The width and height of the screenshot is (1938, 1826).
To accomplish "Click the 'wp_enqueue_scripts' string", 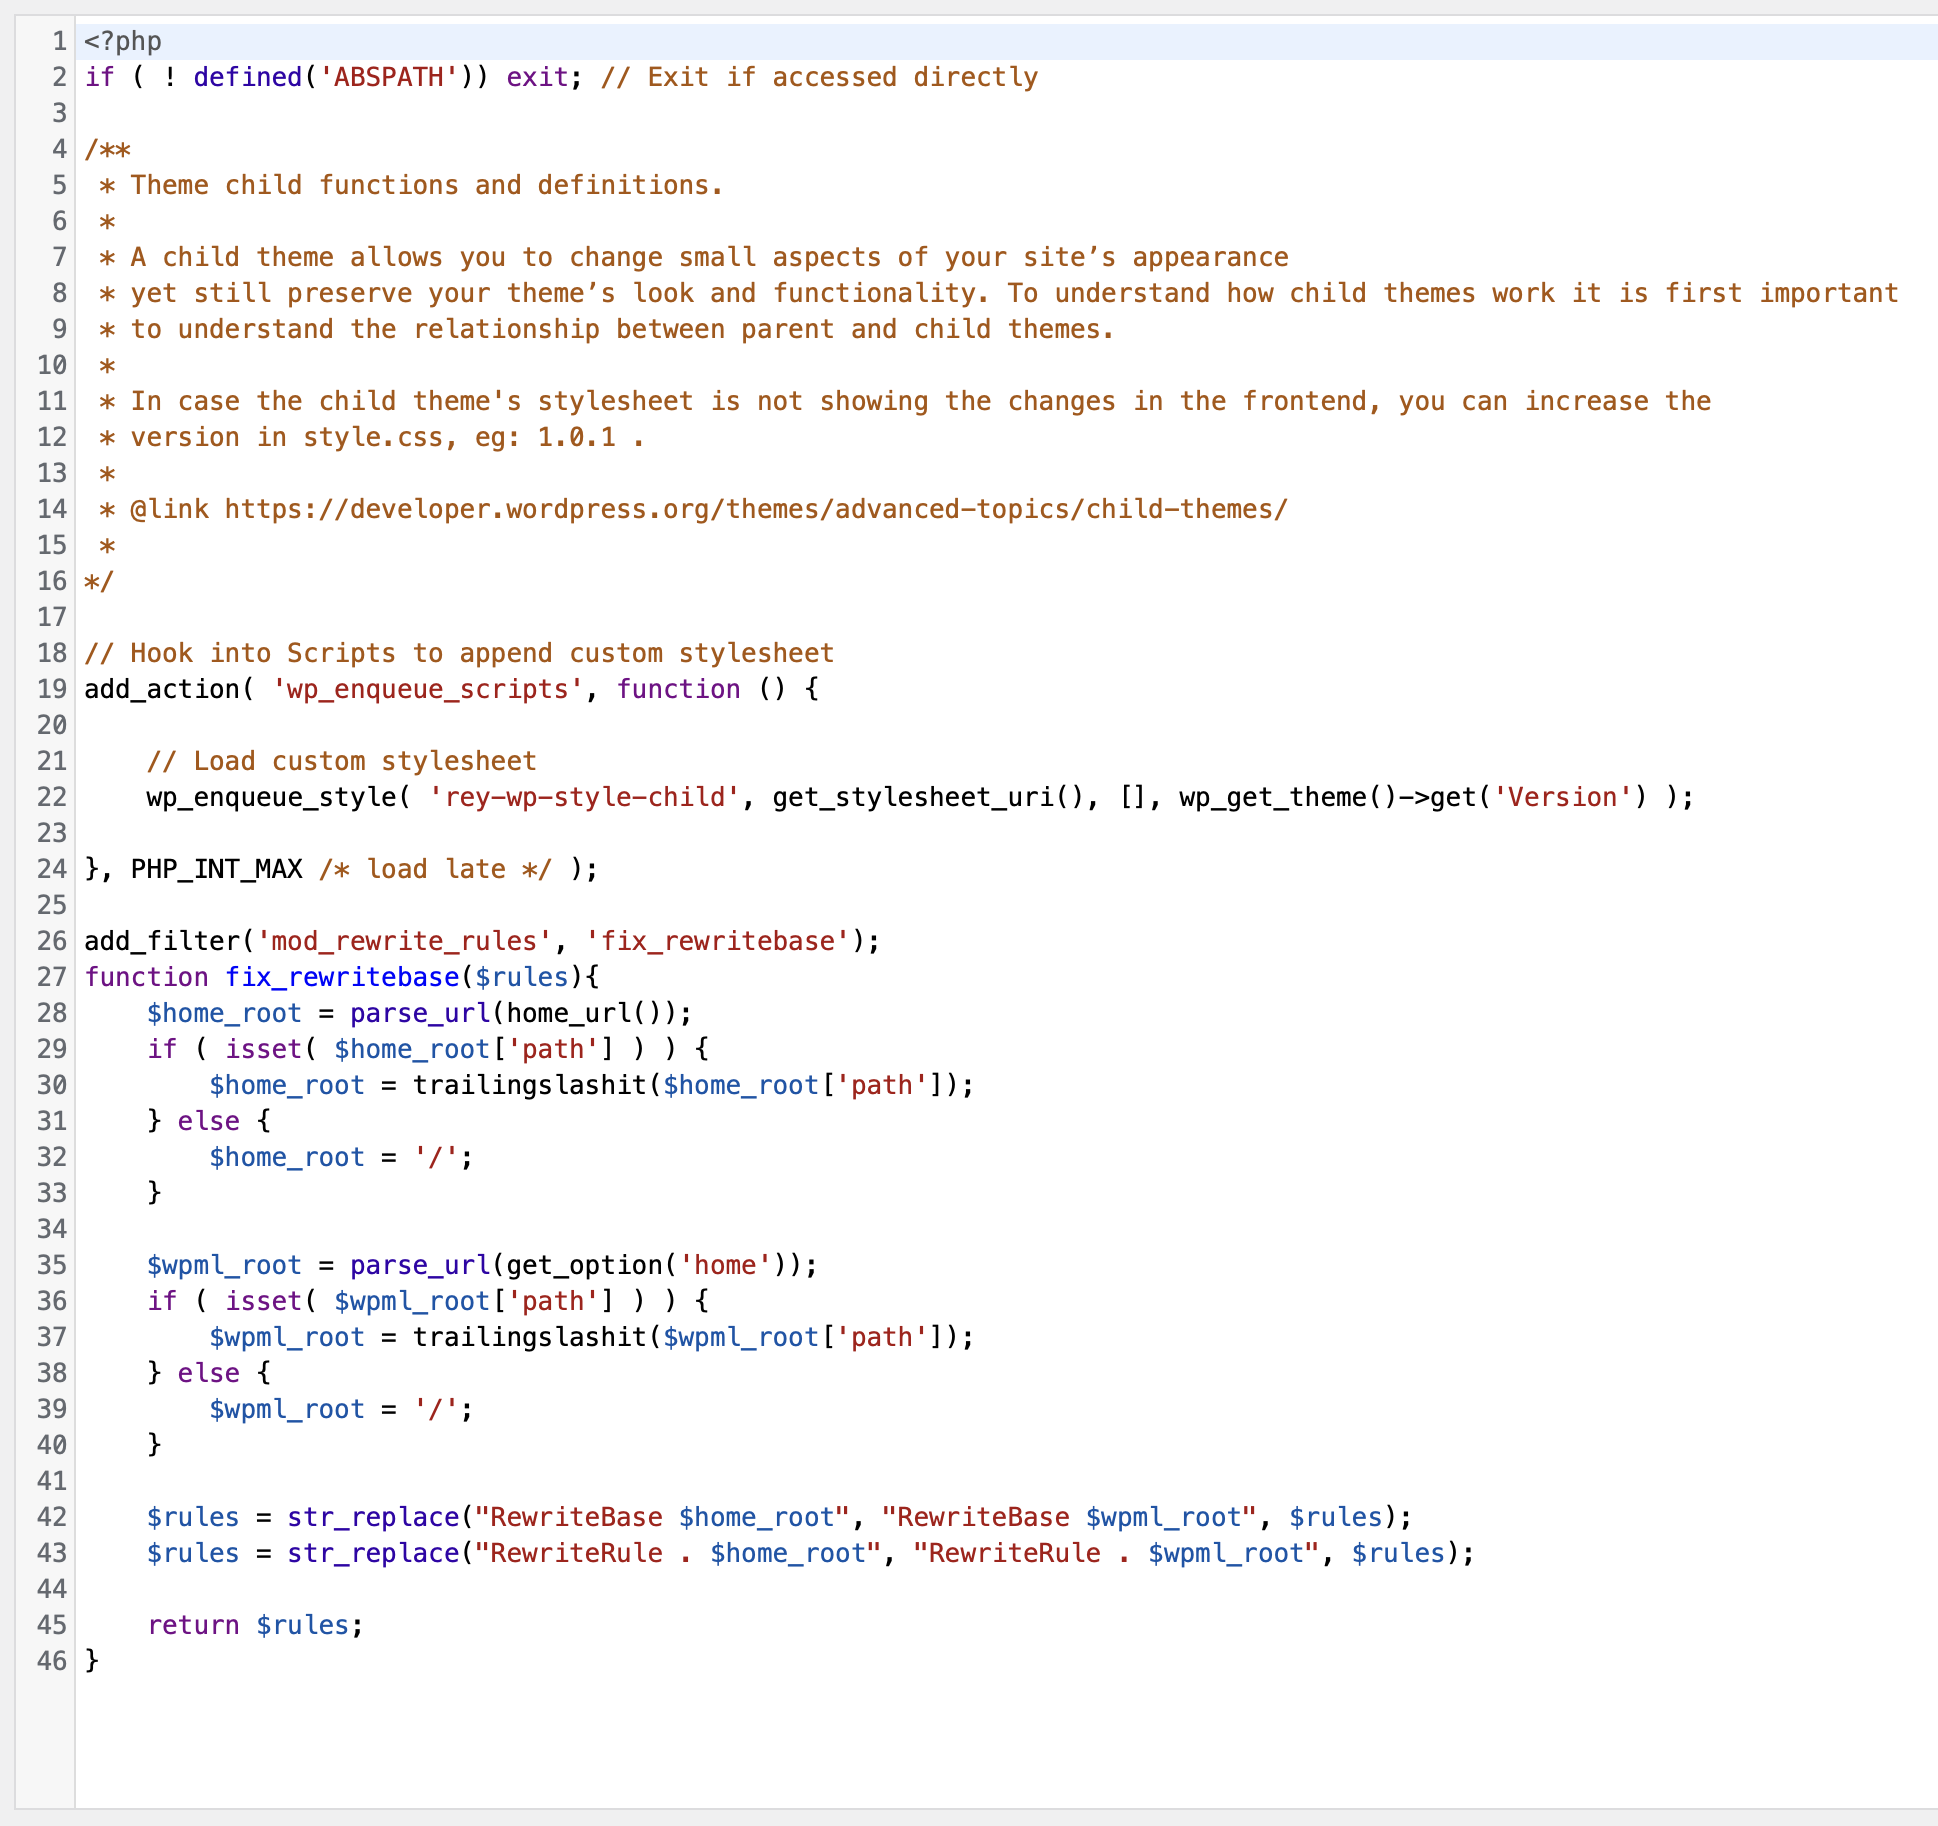I will click(x=427, y=689).
